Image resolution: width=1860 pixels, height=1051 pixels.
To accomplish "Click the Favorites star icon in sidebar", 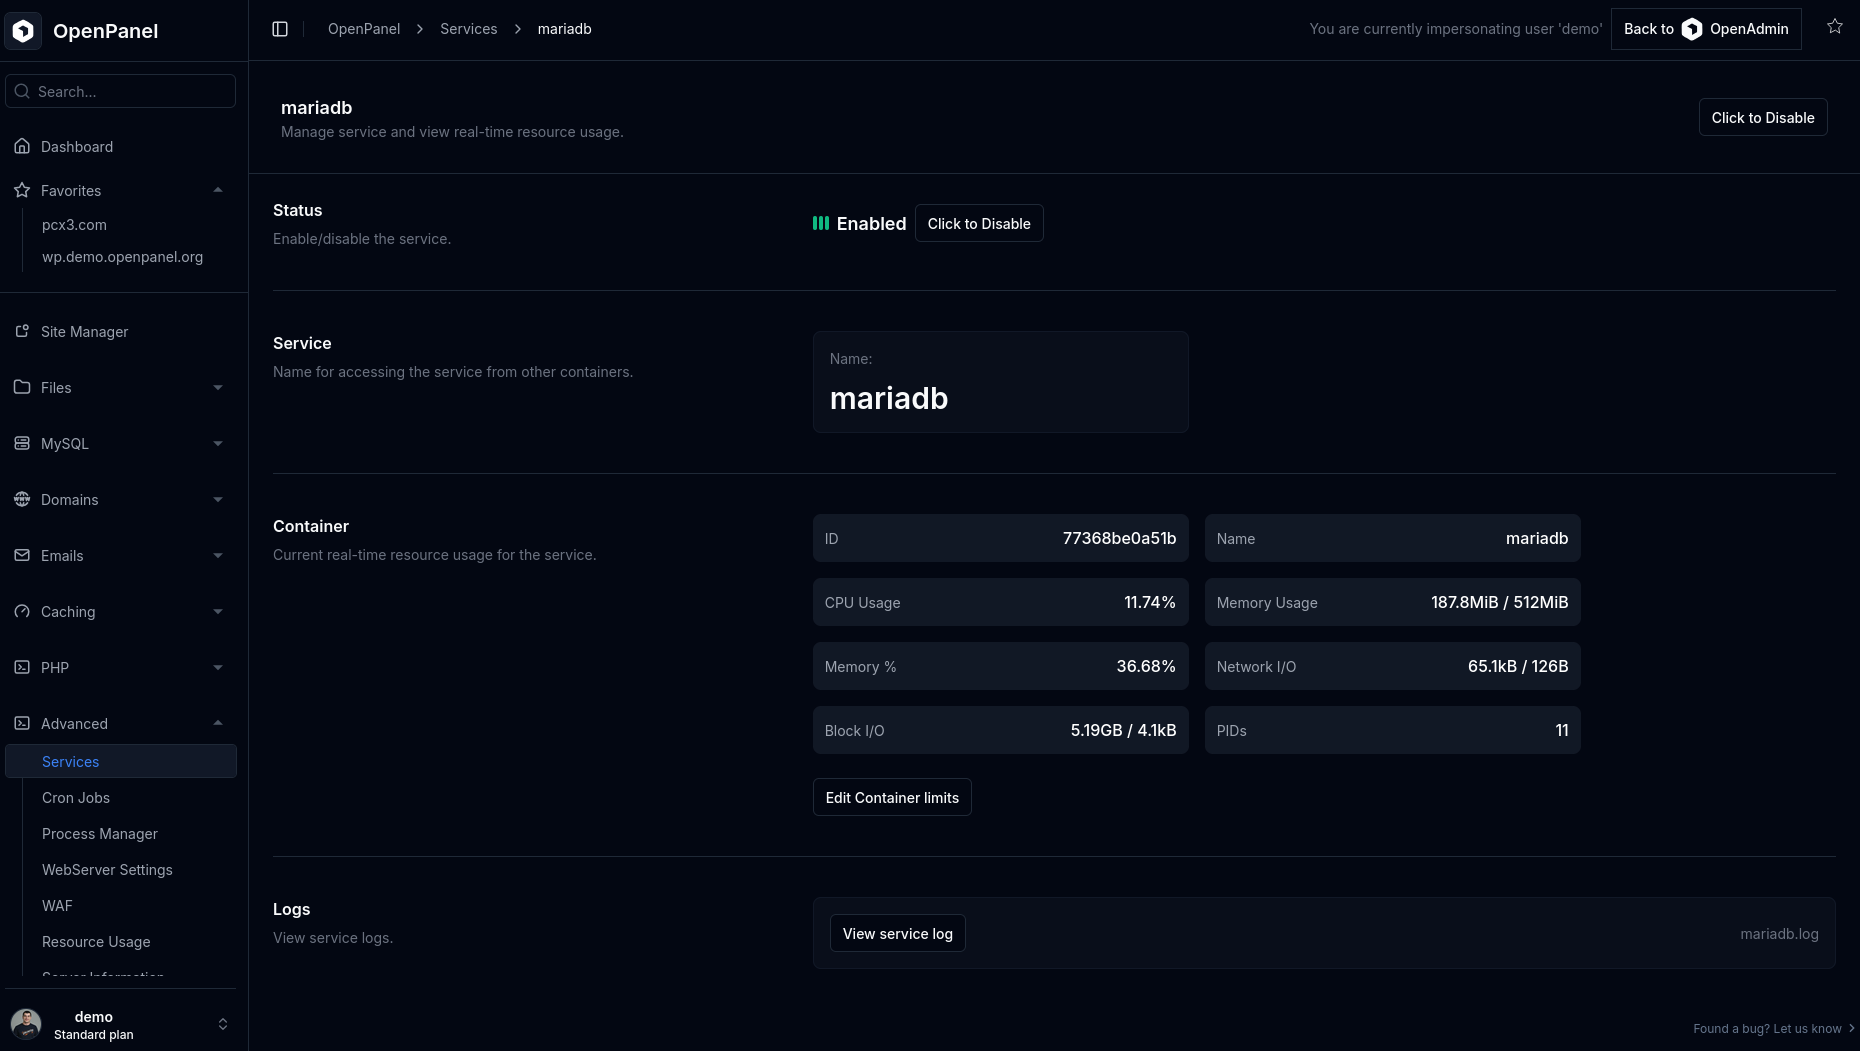I will (22, 190).
